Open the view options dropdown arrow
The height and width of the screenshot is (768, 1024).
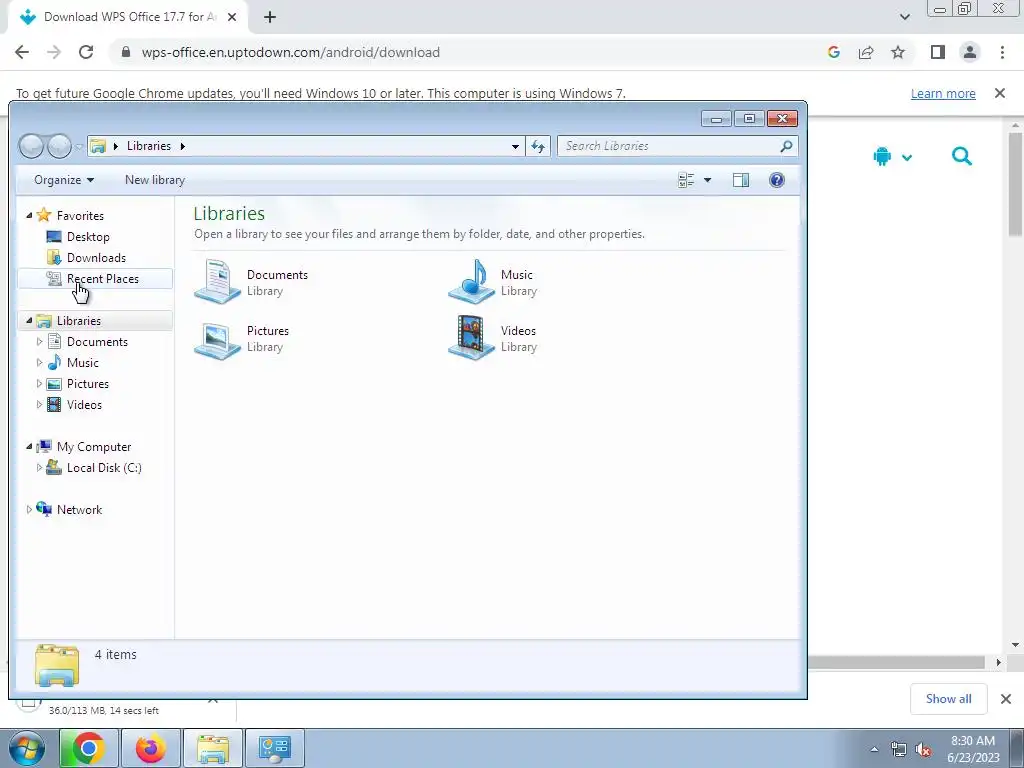tap(707, 180)
